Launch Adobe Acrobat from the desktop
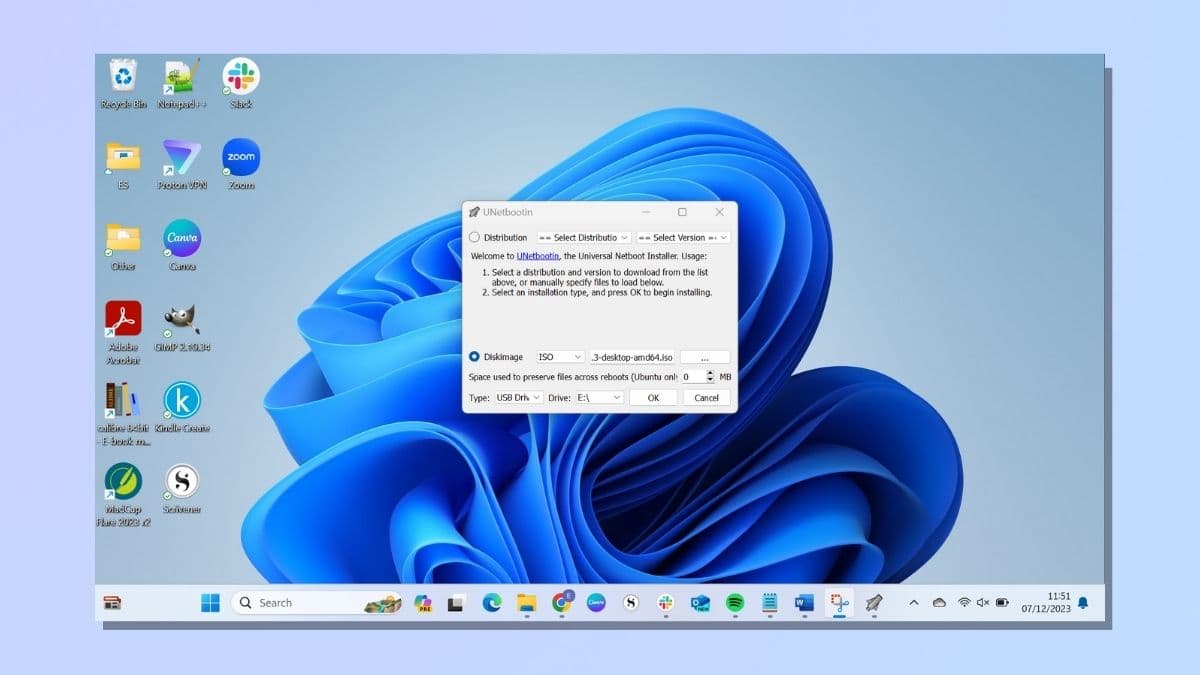Image resolution: width=1200 pixels, height=675 pixels. (x=121, y=318)
